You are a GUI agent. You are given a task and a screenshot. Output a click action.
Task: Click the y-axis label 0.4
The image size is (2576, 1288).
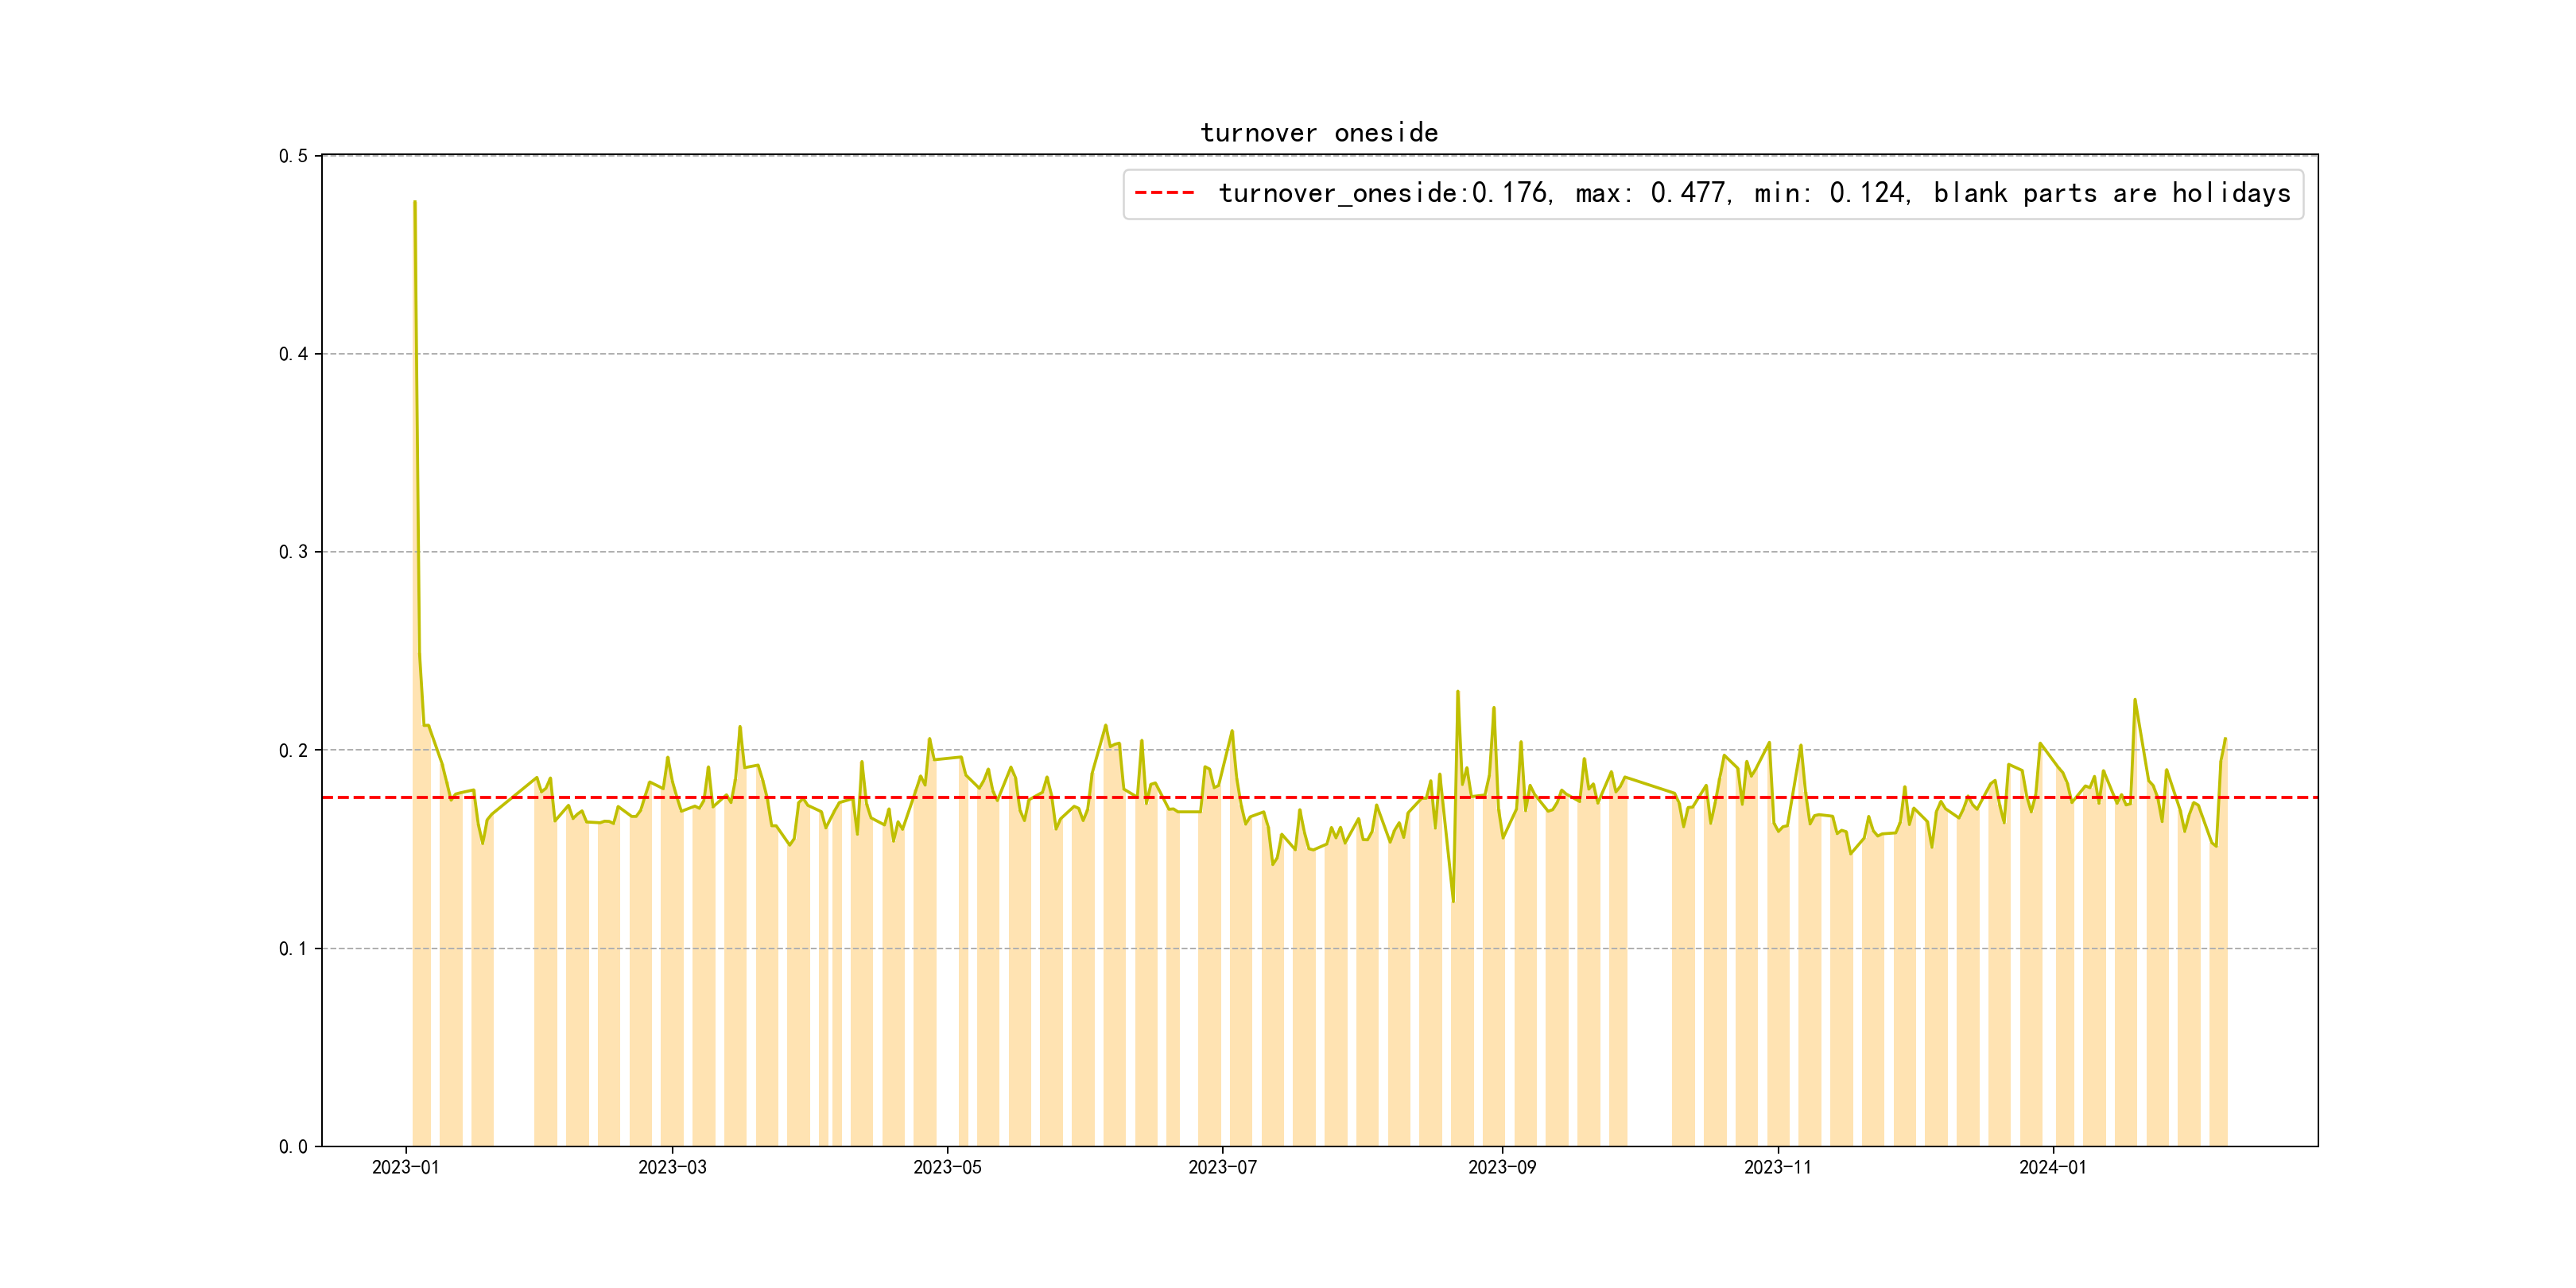pos(293,354)
